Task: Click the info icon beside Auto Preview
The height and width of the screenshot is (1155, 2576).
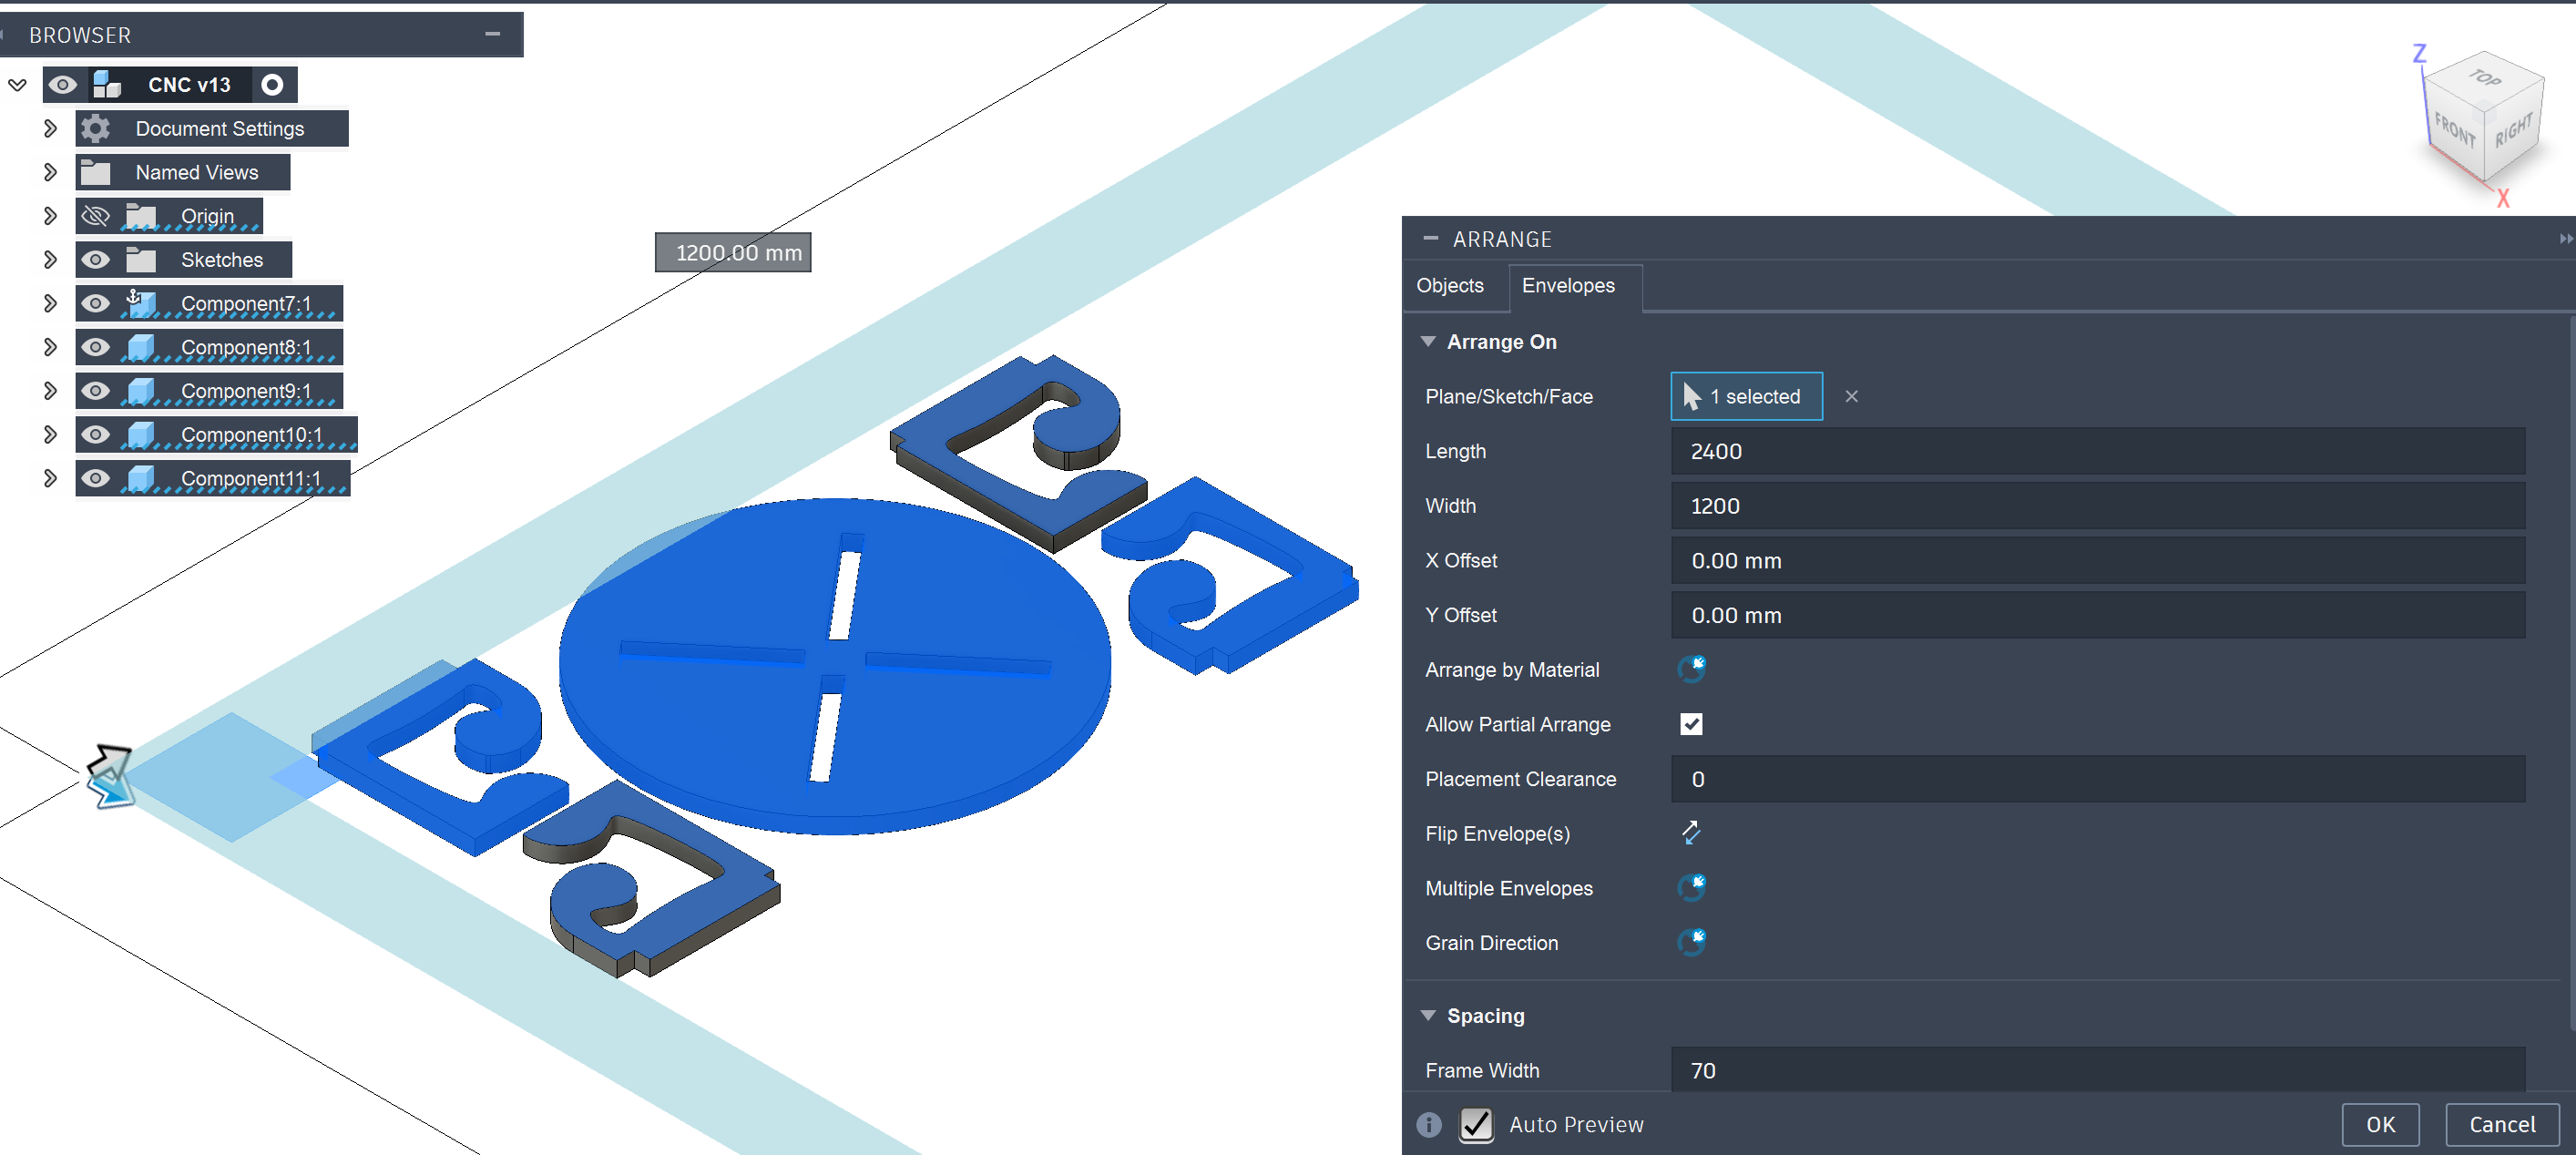Action: [x=1429, y=1125]
